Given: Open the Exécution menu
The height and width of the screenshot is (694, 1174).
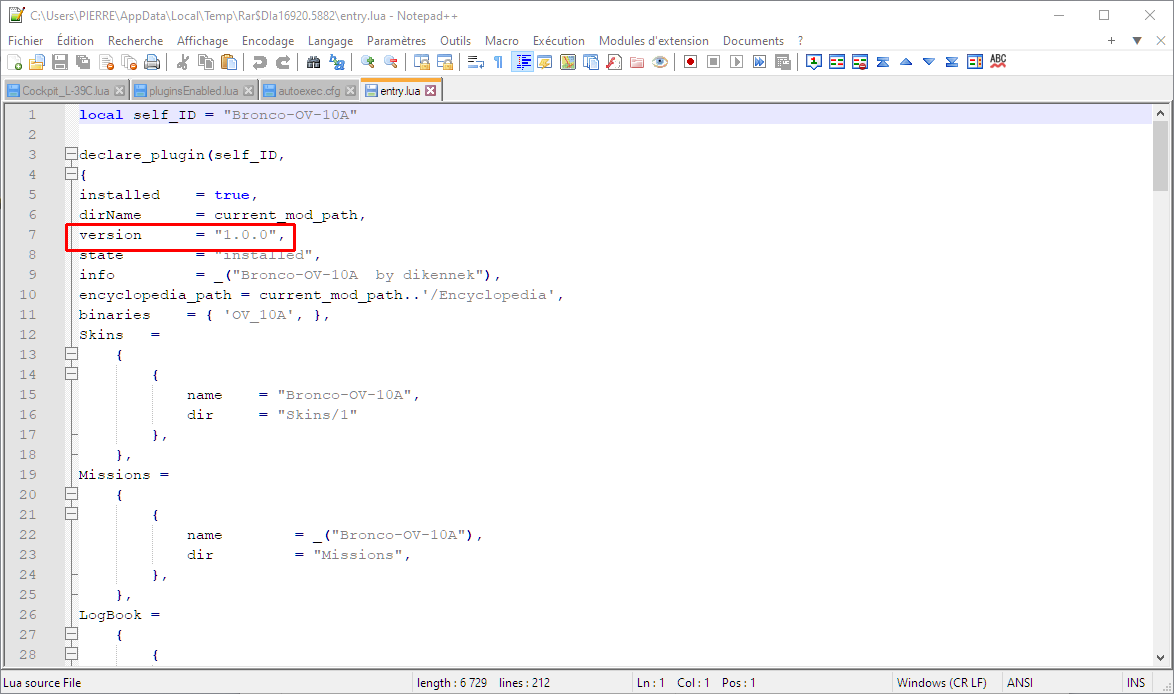Looking at the screenshot, I should [559, 40].
